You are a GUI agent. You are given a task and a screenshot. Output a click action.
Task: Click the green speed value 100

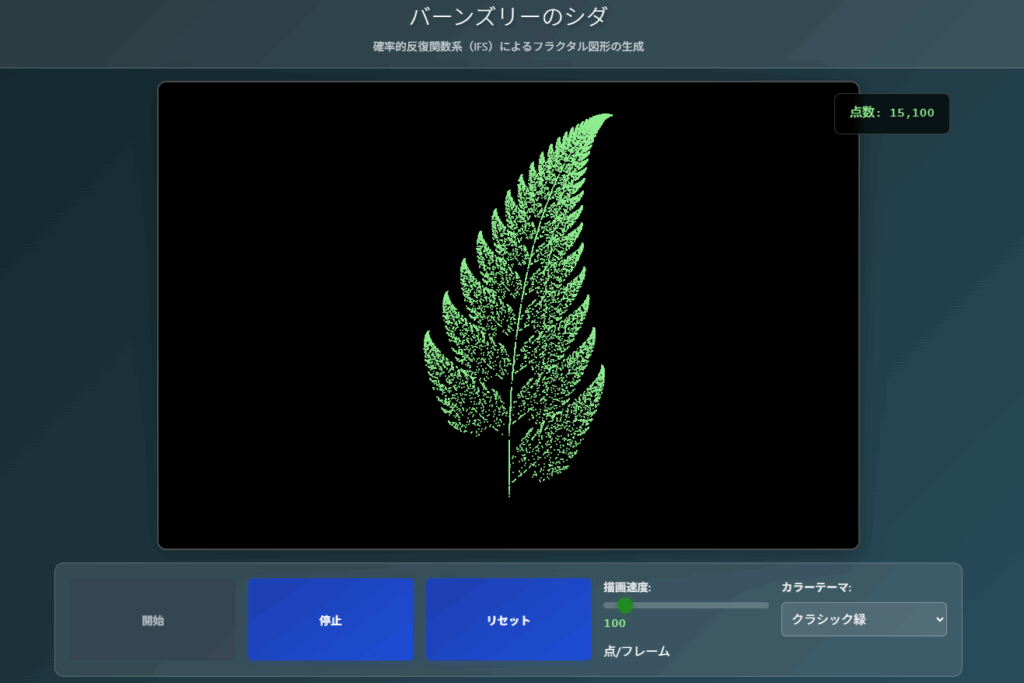click(615, 623)
